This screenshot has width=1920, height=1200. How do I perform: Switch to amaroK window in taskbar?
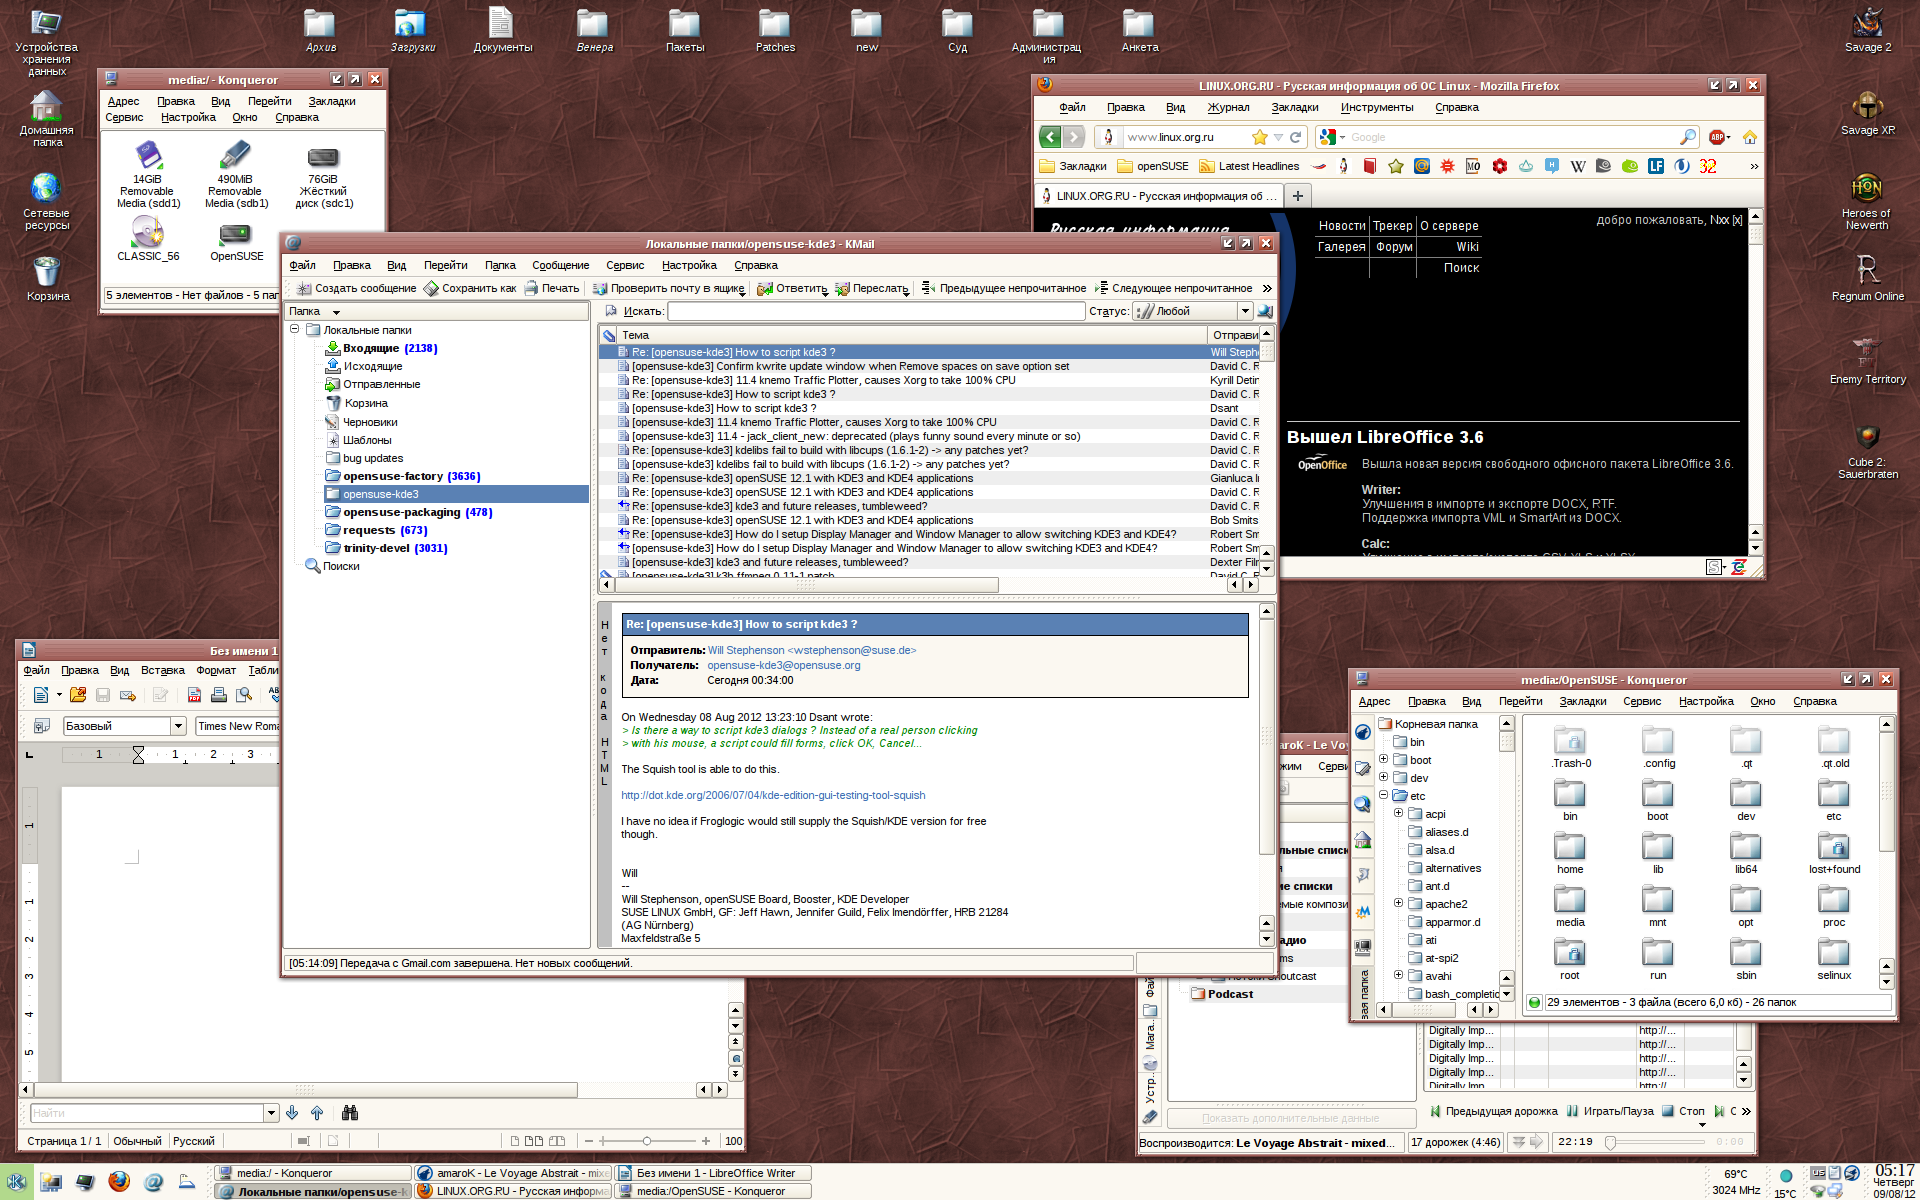512,1173
